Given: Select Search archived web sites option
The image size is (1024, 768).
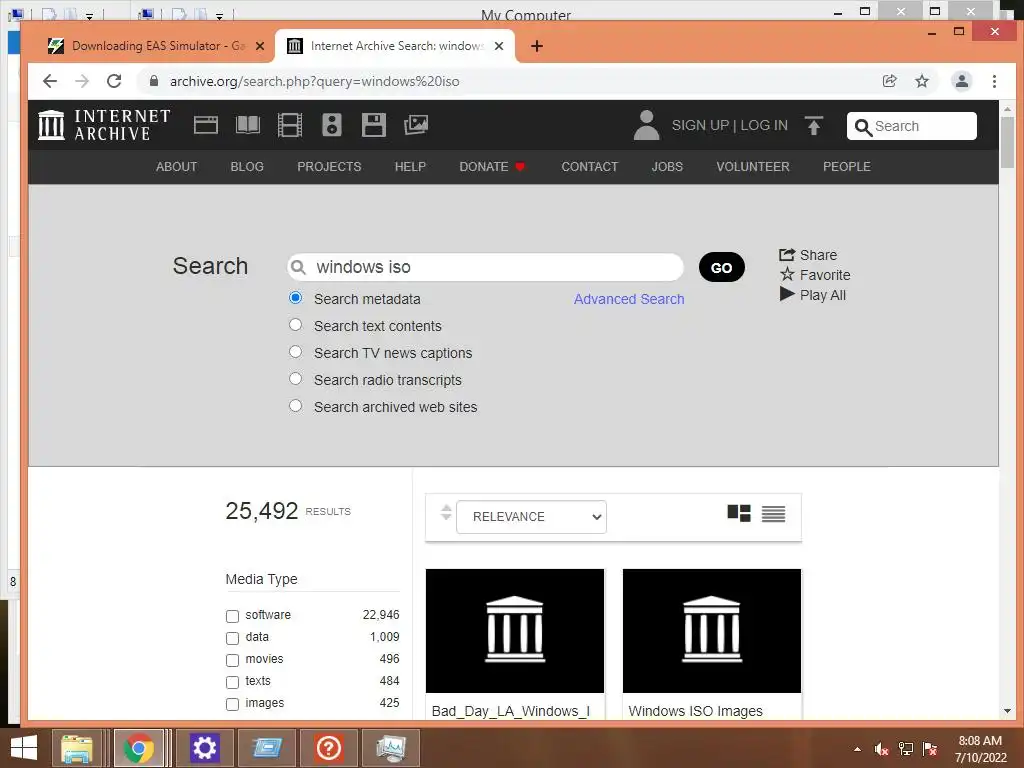Looking at the screenshot, I should (296, 406).
